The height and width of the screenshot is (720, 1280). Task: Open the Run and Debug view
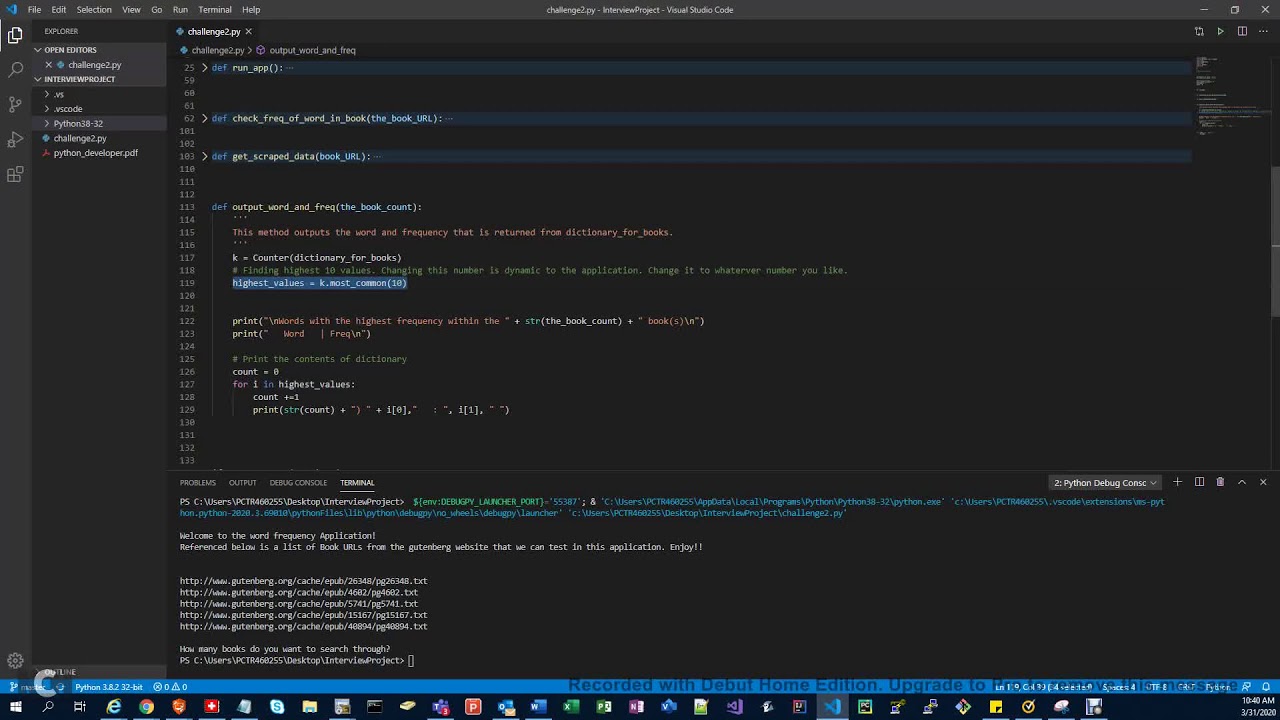click(15, 139)
